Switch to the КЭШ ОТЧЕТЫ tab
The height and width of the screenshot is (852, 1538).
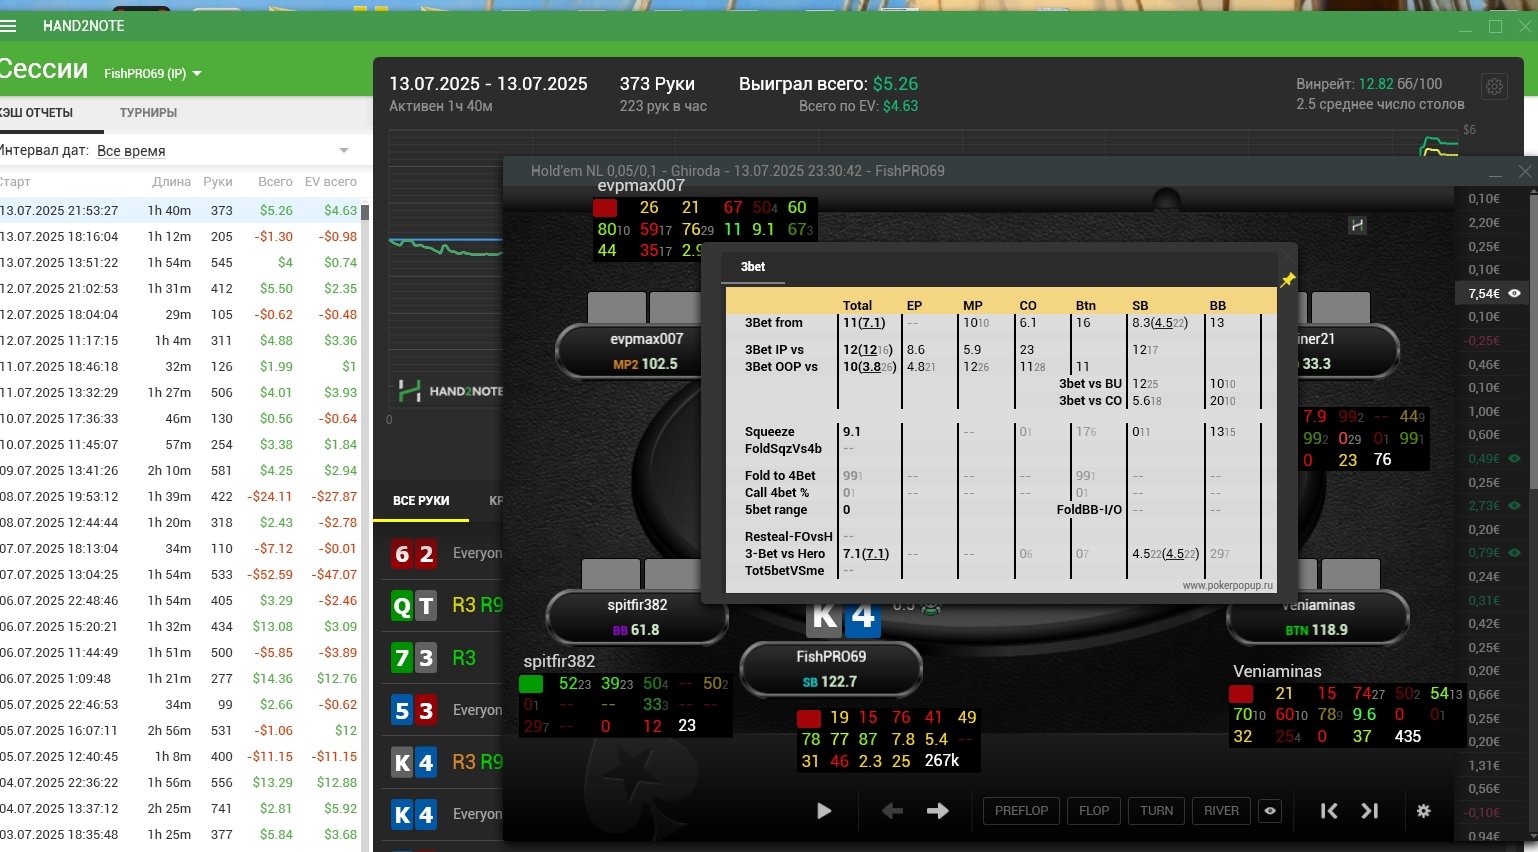[37, 113]
